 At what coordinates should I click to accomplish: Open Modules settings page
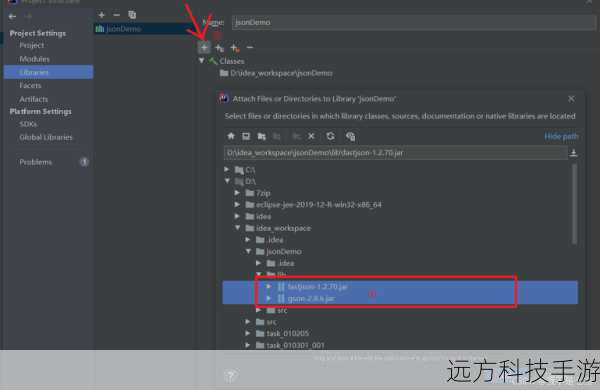[x=34, y=59]
